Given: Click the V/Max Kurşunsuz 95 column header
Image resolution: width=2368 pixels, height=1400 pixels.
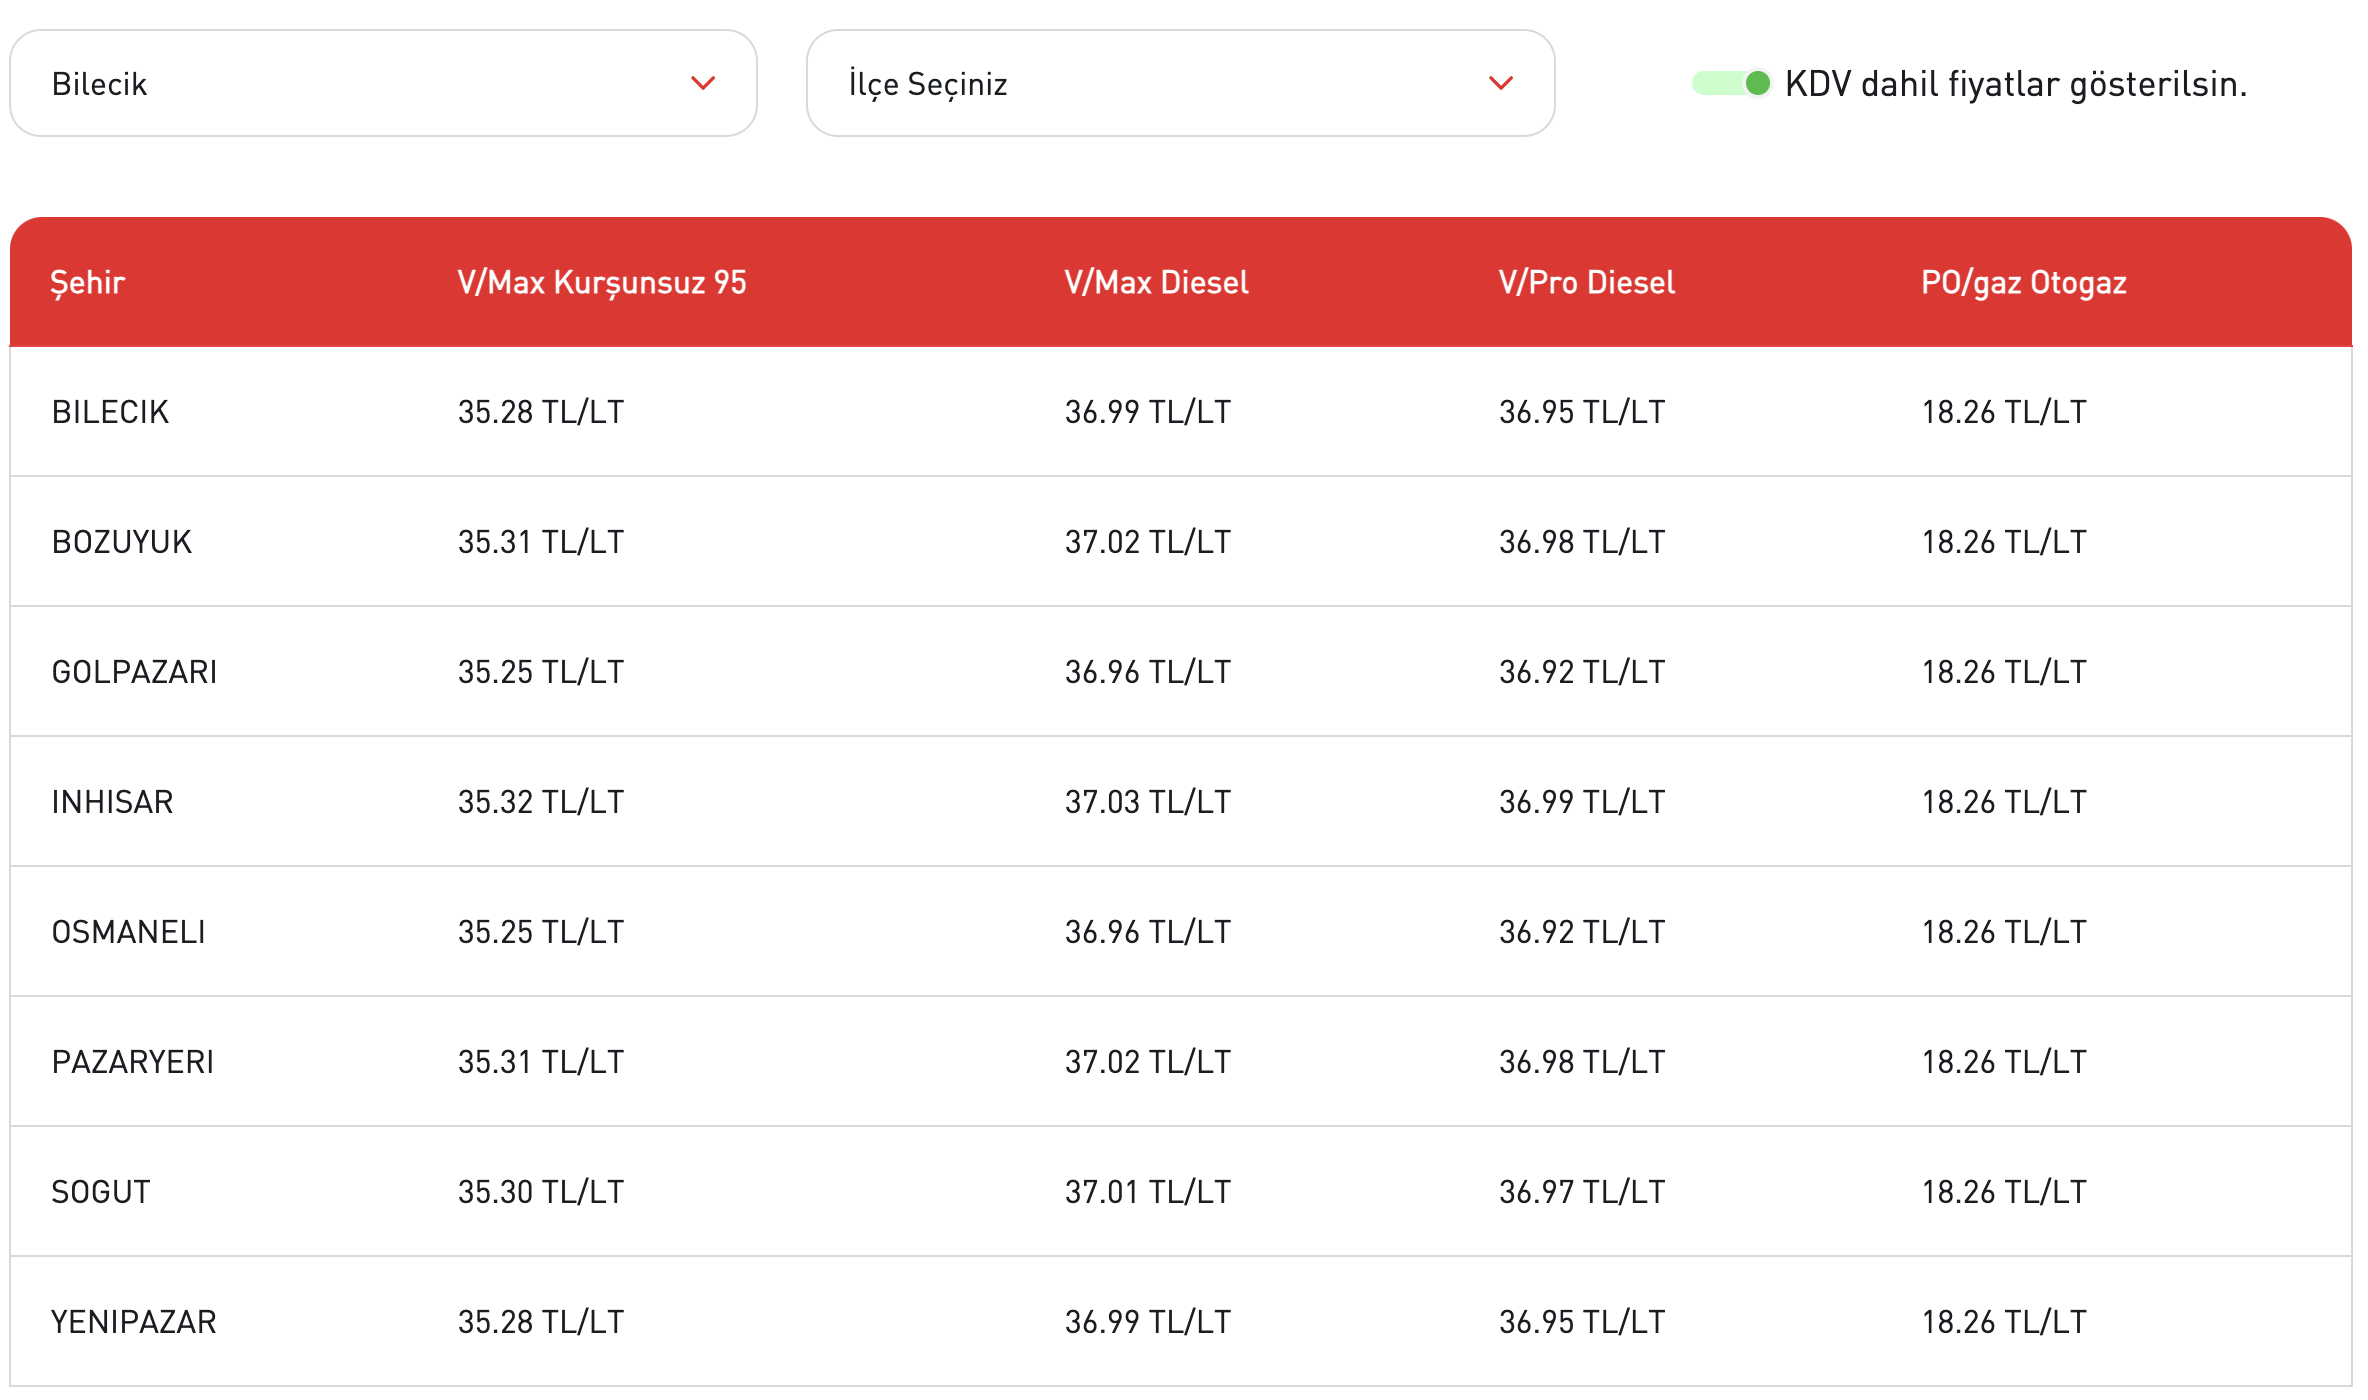Looking at the screenshot, I should [602, 283].
